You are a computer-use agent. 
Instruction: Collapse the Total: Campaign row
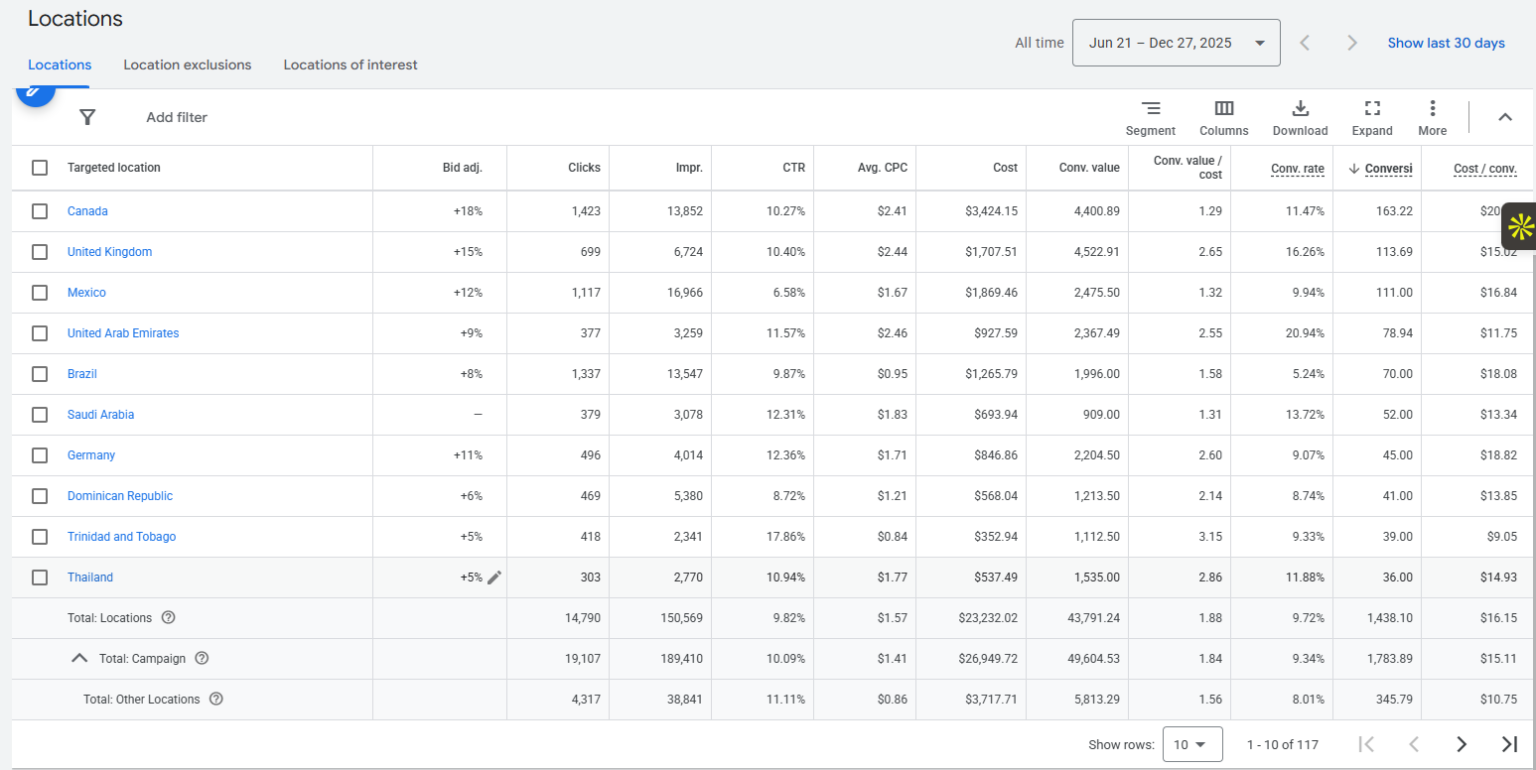tap(80, 658)
